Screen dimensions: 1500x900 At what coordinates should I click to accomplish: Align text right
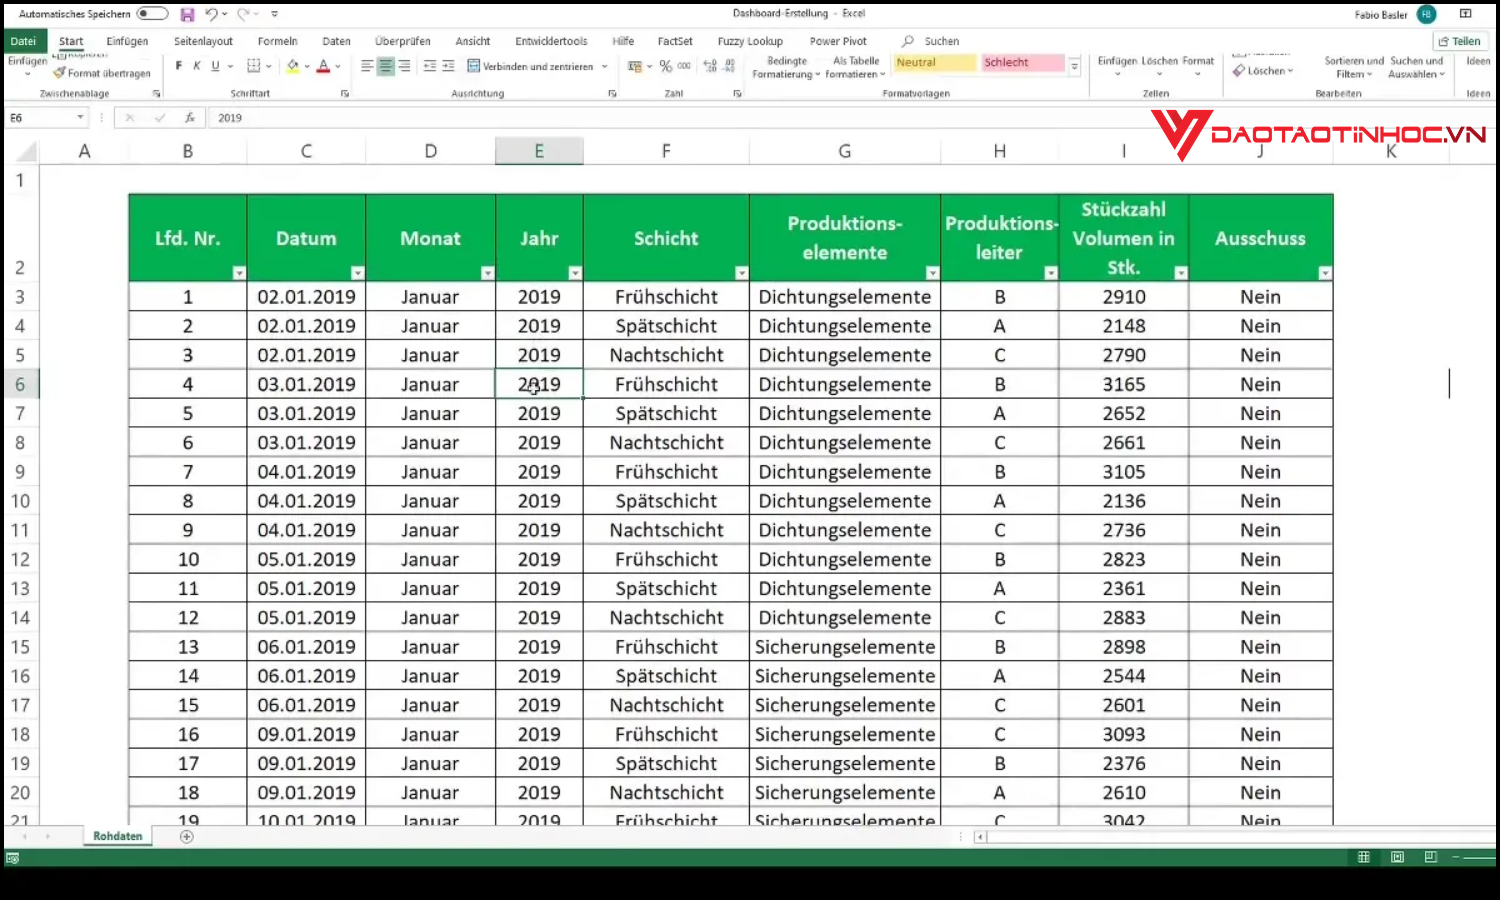pos(404,66)
